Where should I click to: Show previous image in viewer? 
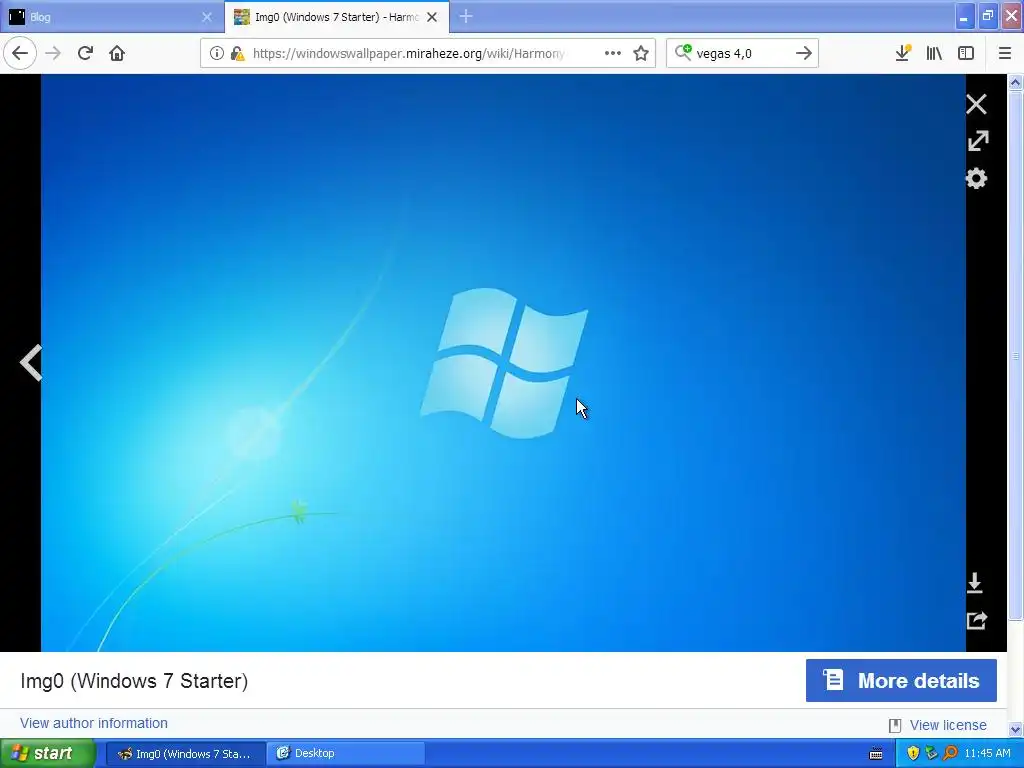pyautogui.click(x=30, y=362)
